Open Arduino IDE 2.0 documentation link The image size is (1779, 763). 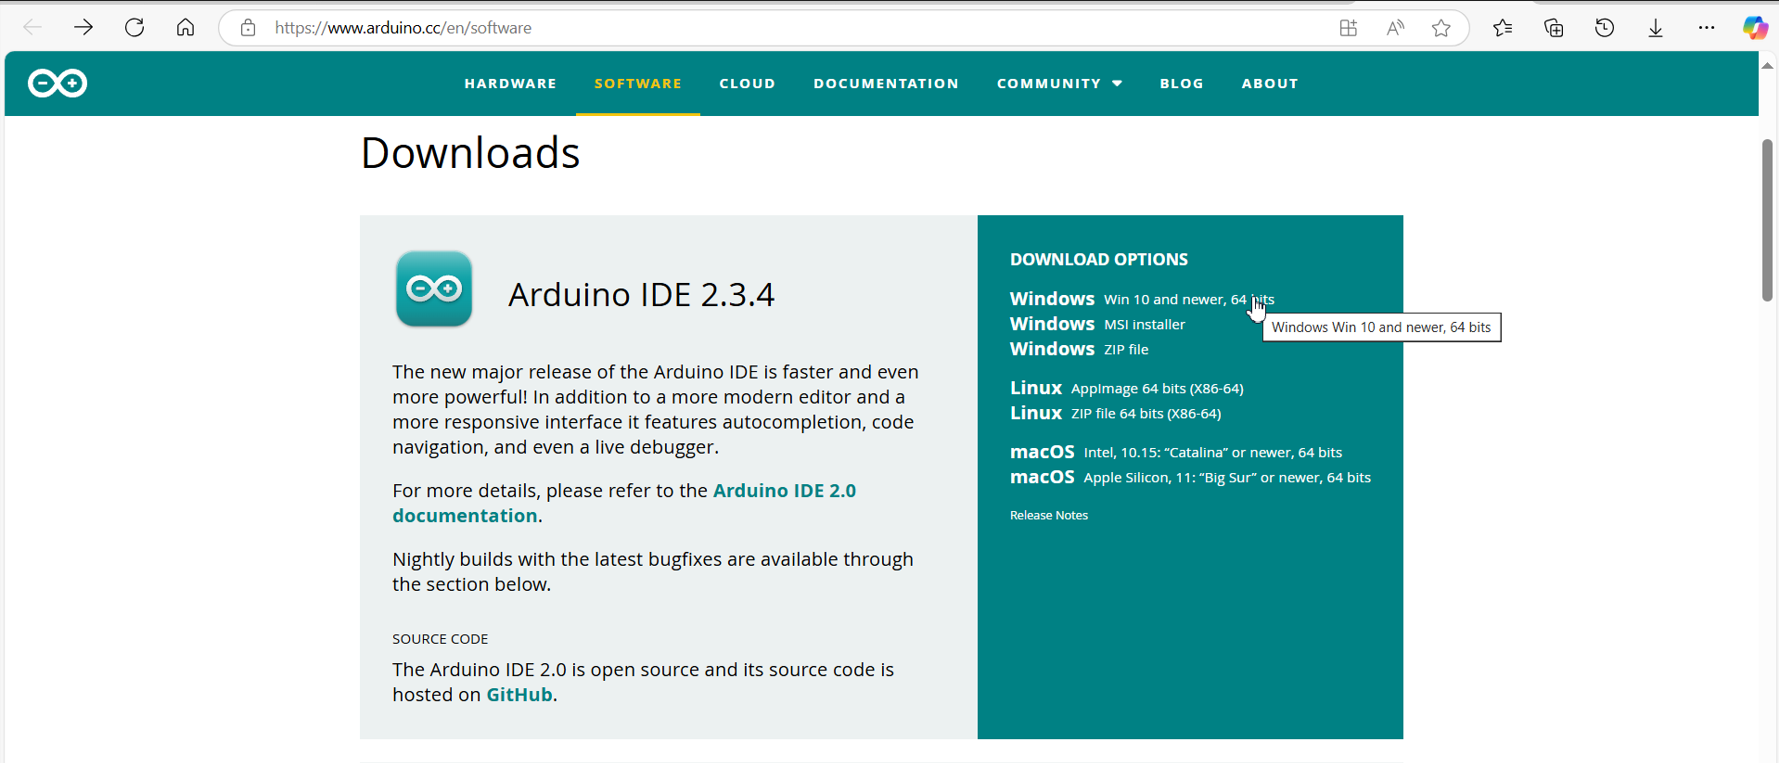624,503
